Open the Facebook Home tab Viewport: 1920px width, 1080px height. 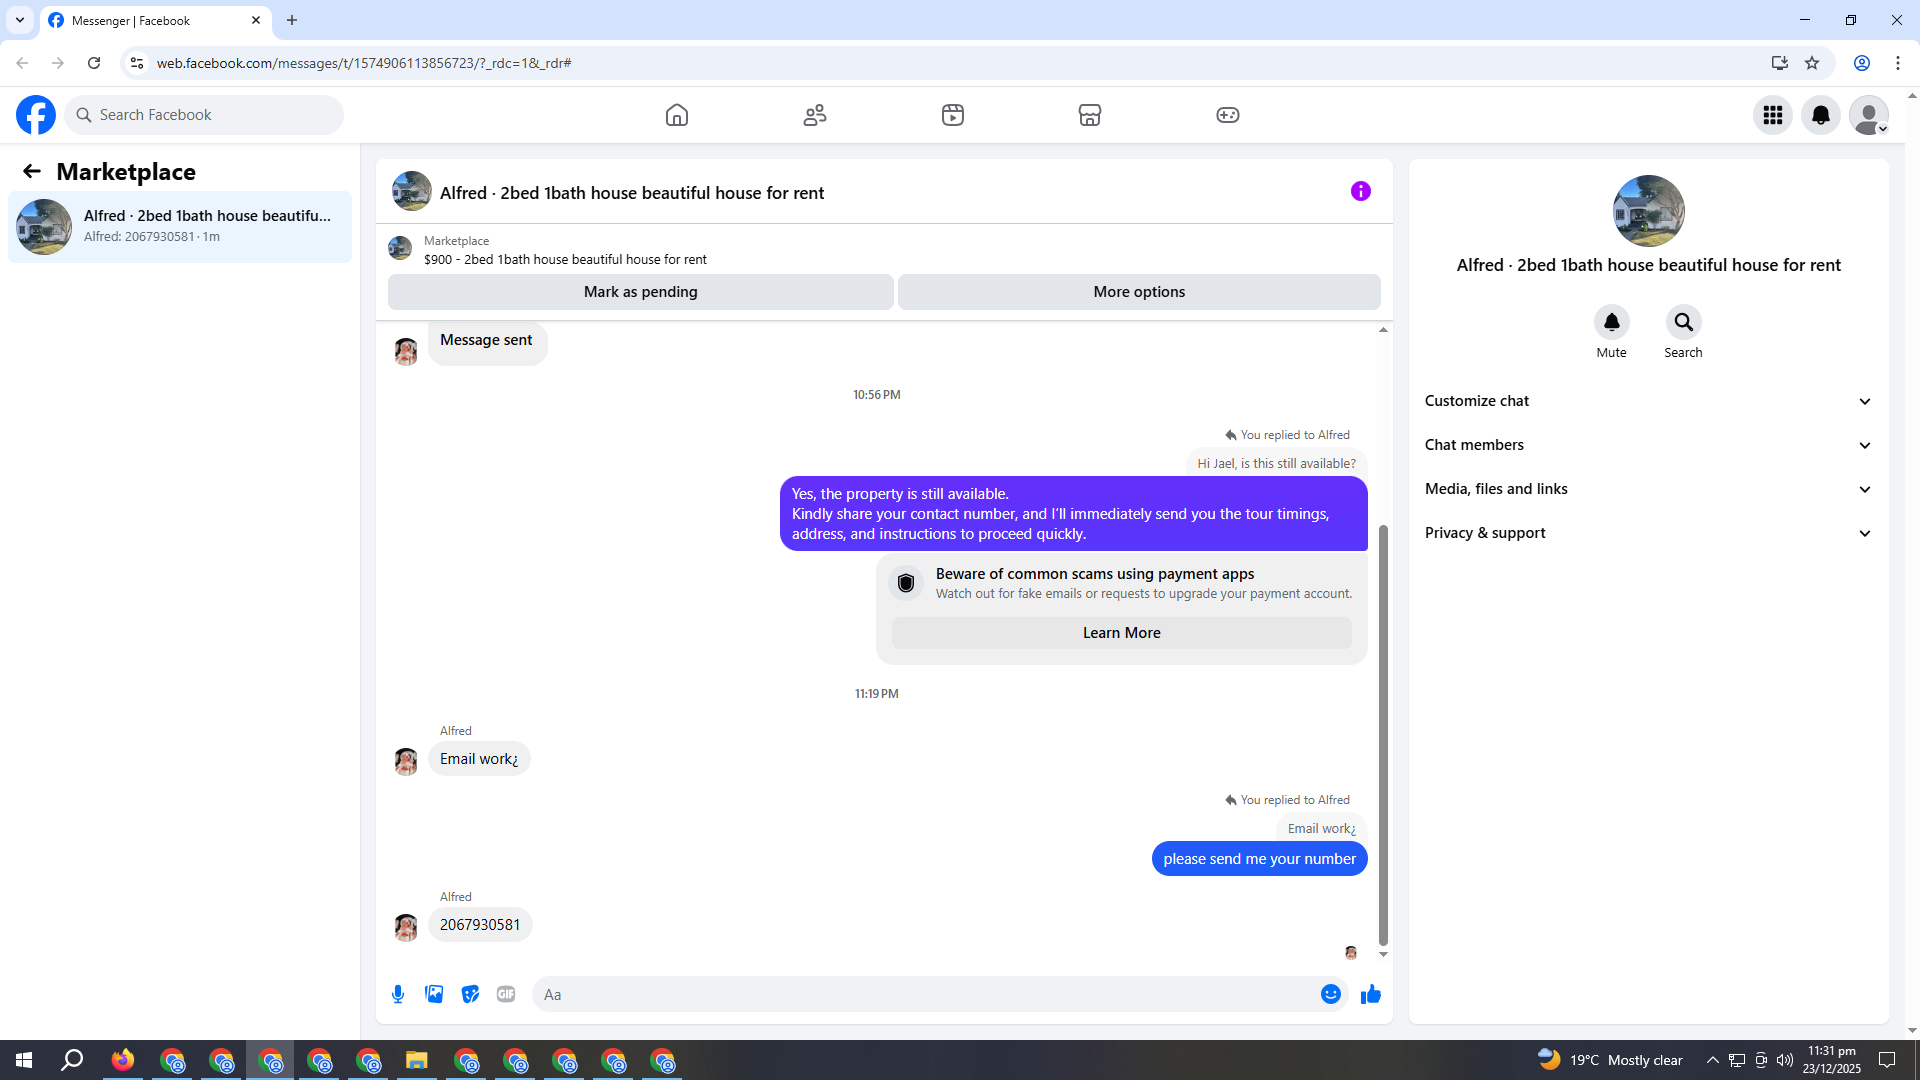coord(677,115)
